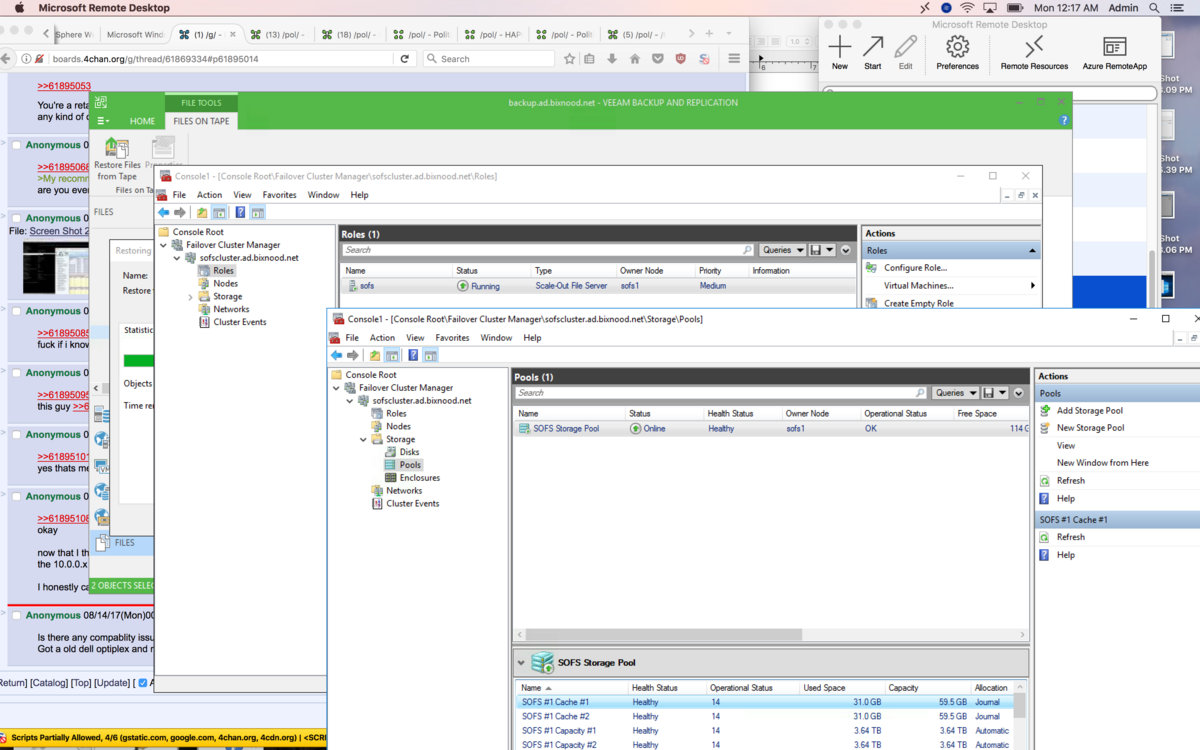1200x750 pixels.
Task: Click Help under SOFS #1 Cache #1 actions
Action: tap(1065, 555)
